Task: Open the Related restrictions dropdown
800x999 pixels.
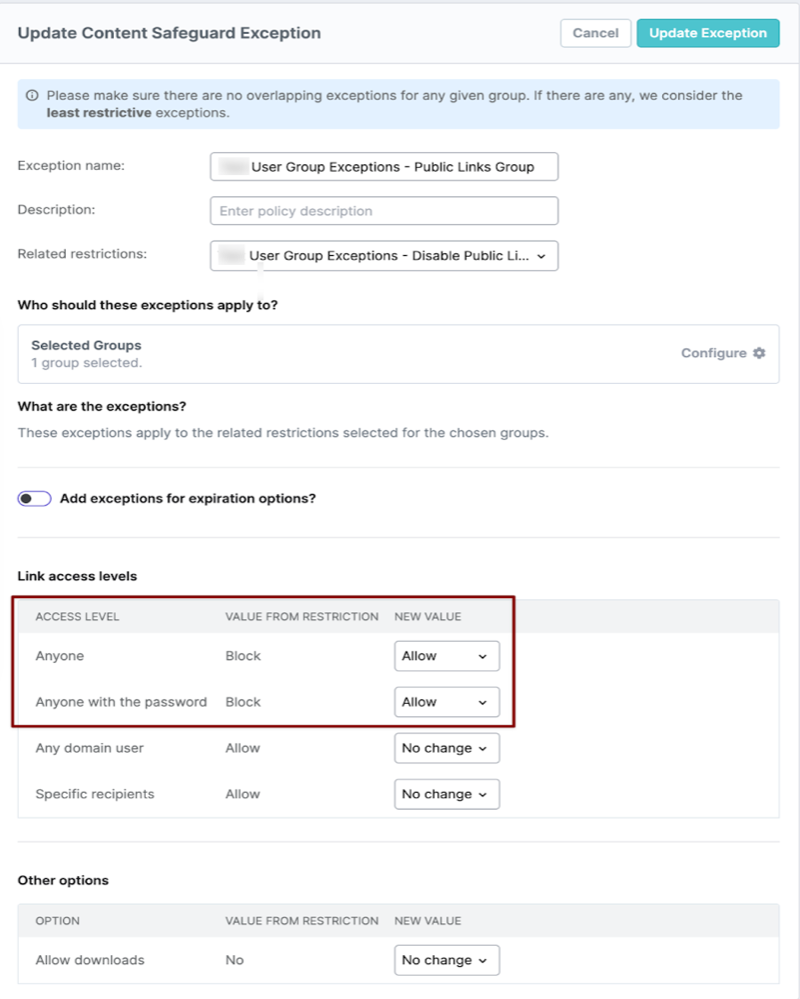Action: (384, 256)
